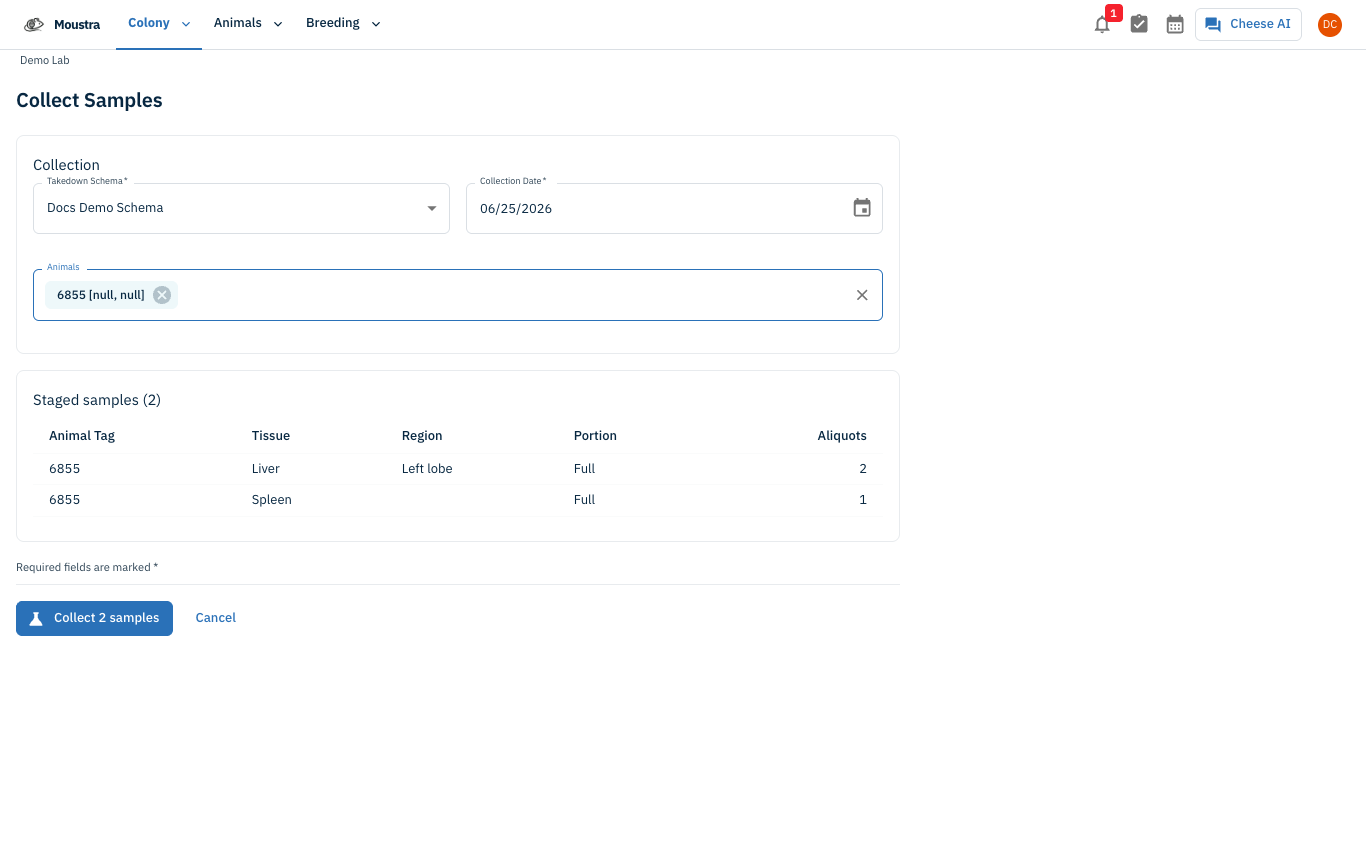This screenshot has height=854, width=1366.
Task: Expand the Animals menu chevron
Action: click(x=278, y=24)
